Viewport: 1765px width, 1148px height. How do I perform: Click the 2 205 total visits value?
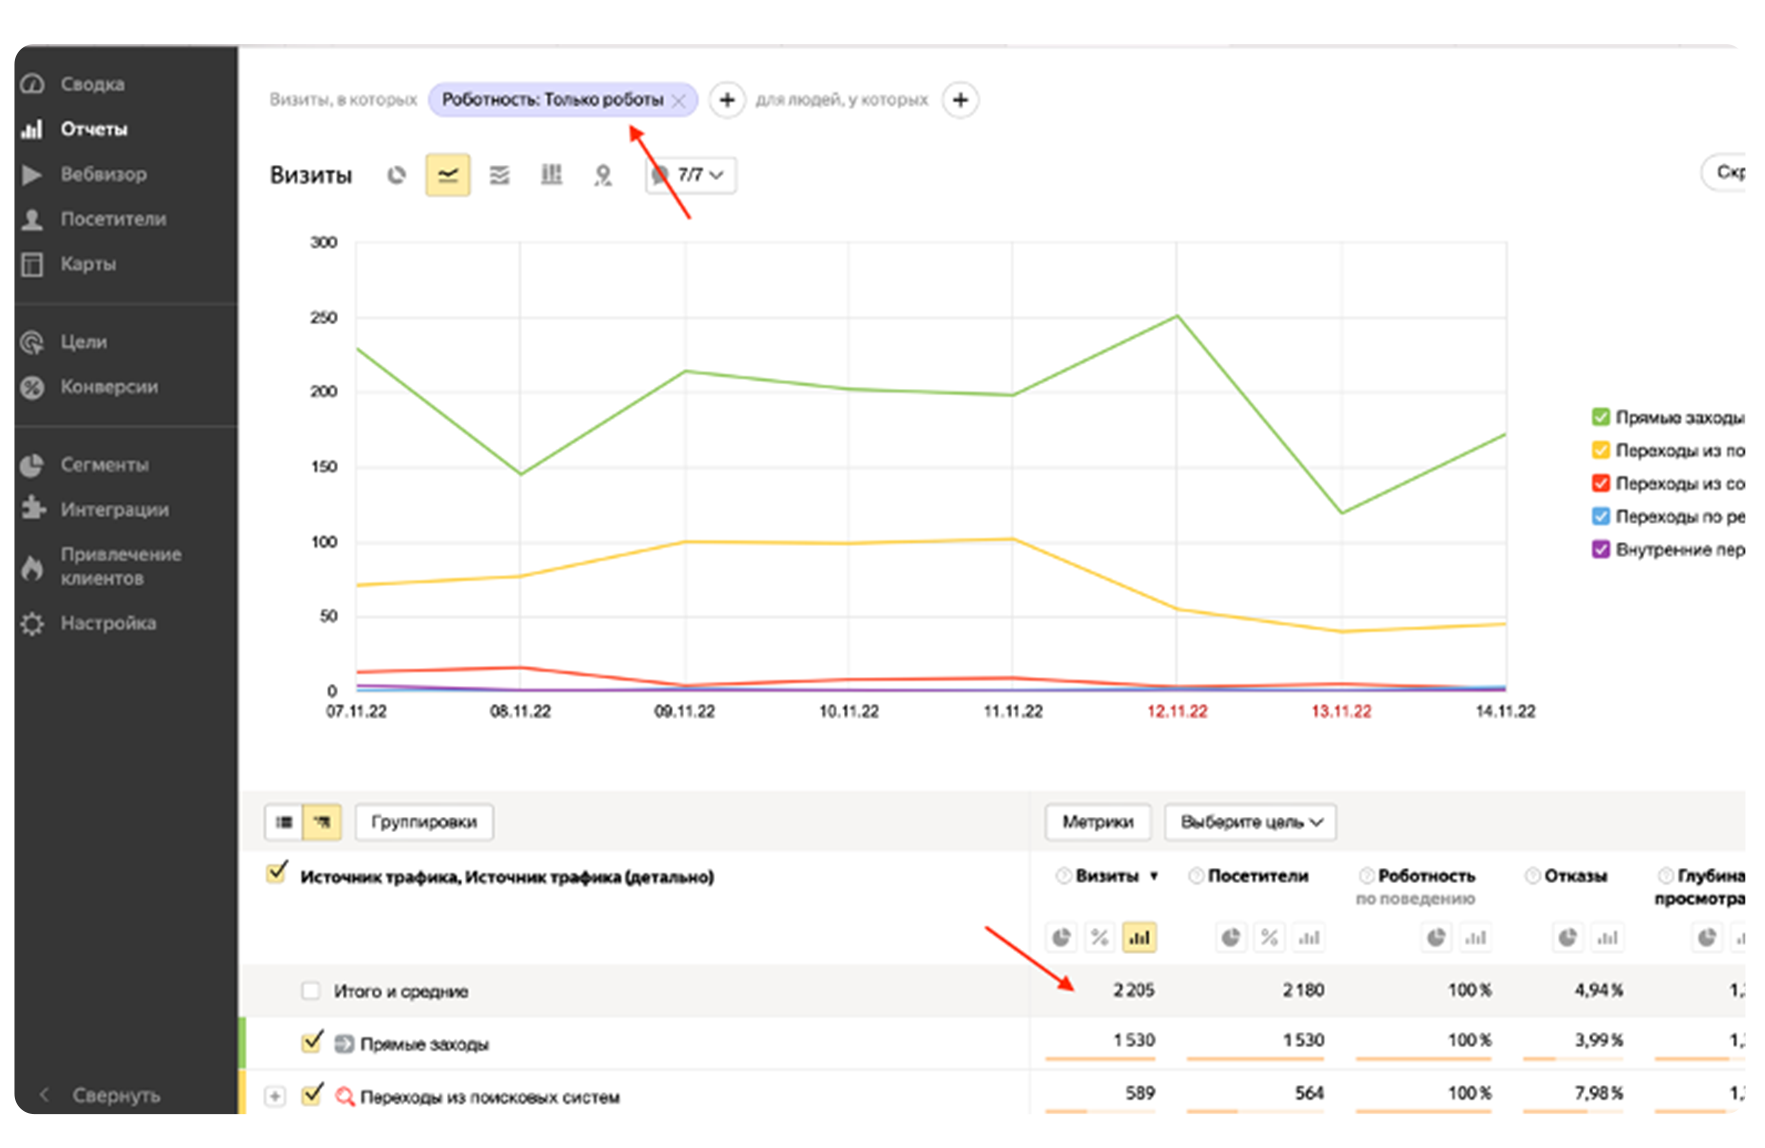point(1134,990)
